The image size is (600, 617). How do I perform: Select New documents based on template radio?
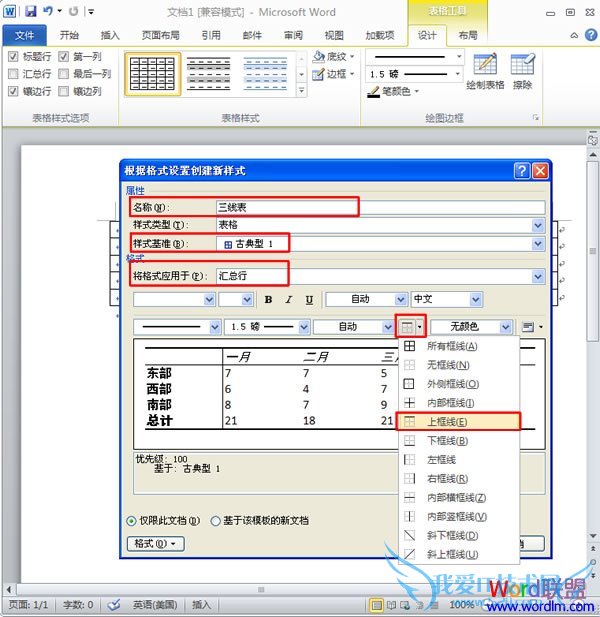point(215,521)
